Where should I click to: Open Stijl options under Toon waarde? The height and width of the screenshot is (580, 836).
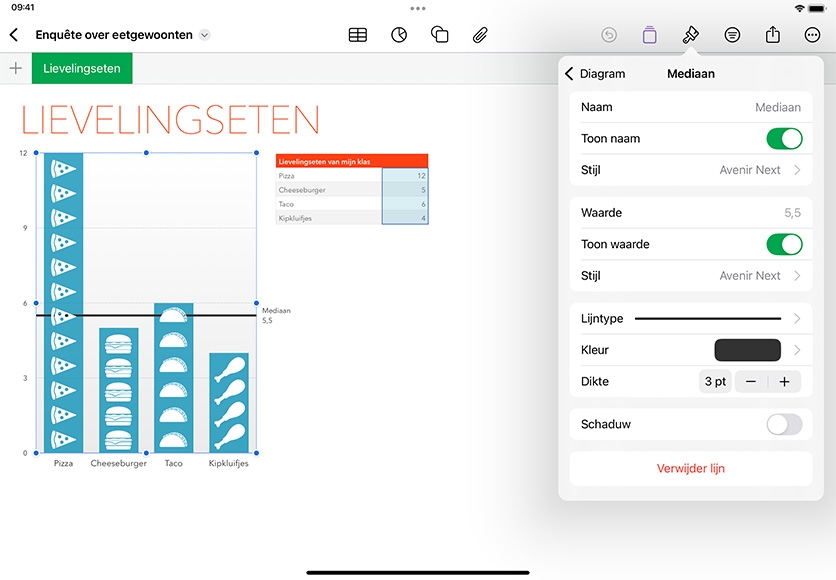(x=691, y=276)
